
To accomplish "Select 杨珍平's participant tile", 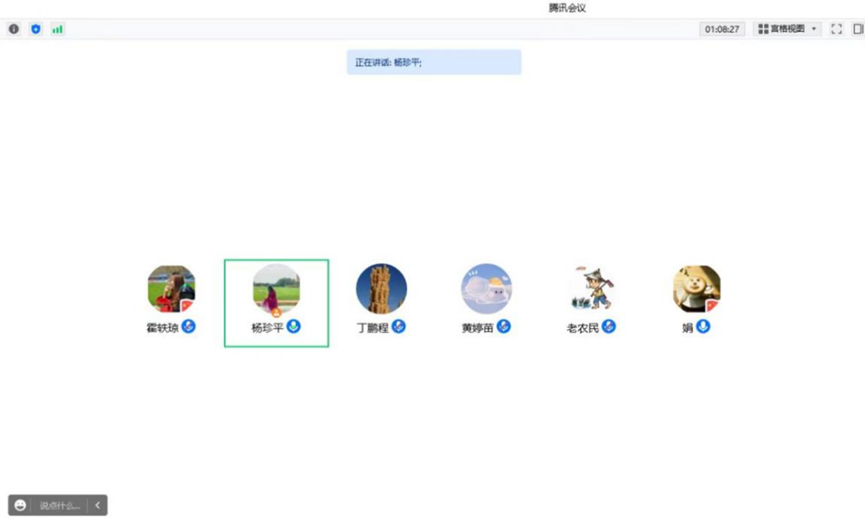I will (x=276, y=303).
